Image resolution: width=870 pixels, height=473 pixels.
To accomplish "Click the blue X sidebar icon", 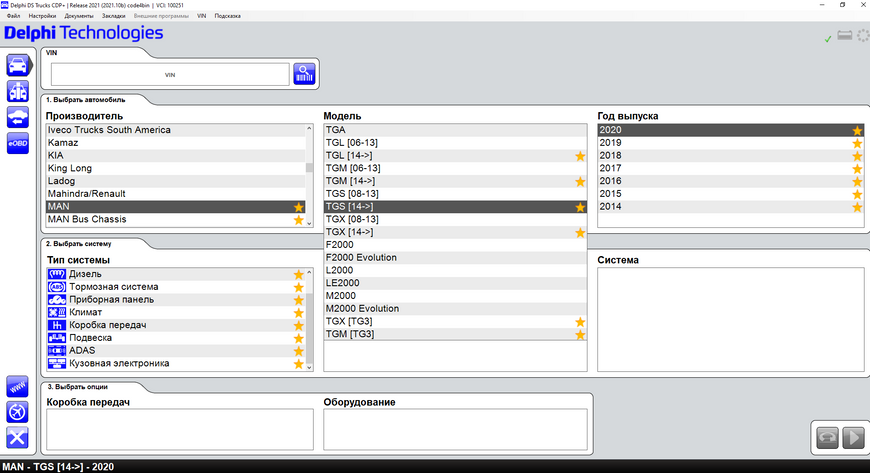I will [17, 437].
